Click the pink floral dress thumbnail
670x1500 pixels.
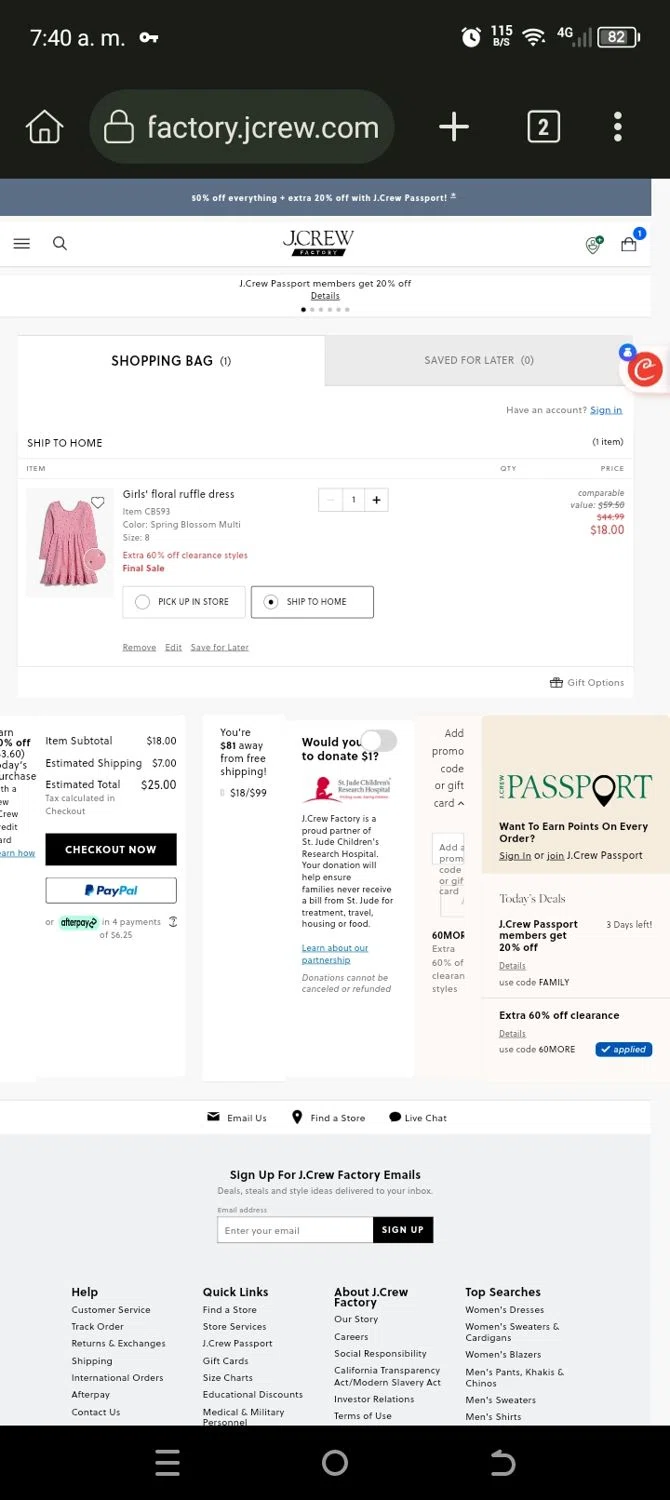[x=69, y=543]
